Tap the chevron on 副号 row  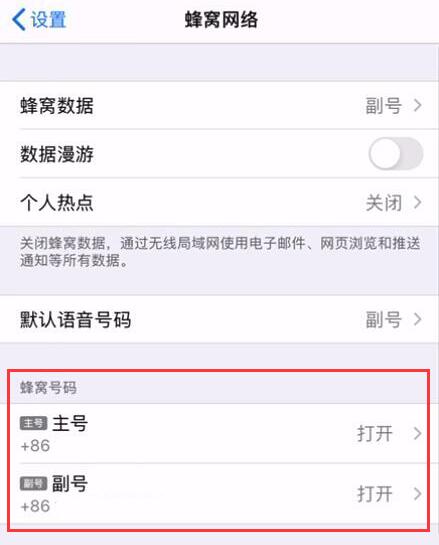[418, 494]
